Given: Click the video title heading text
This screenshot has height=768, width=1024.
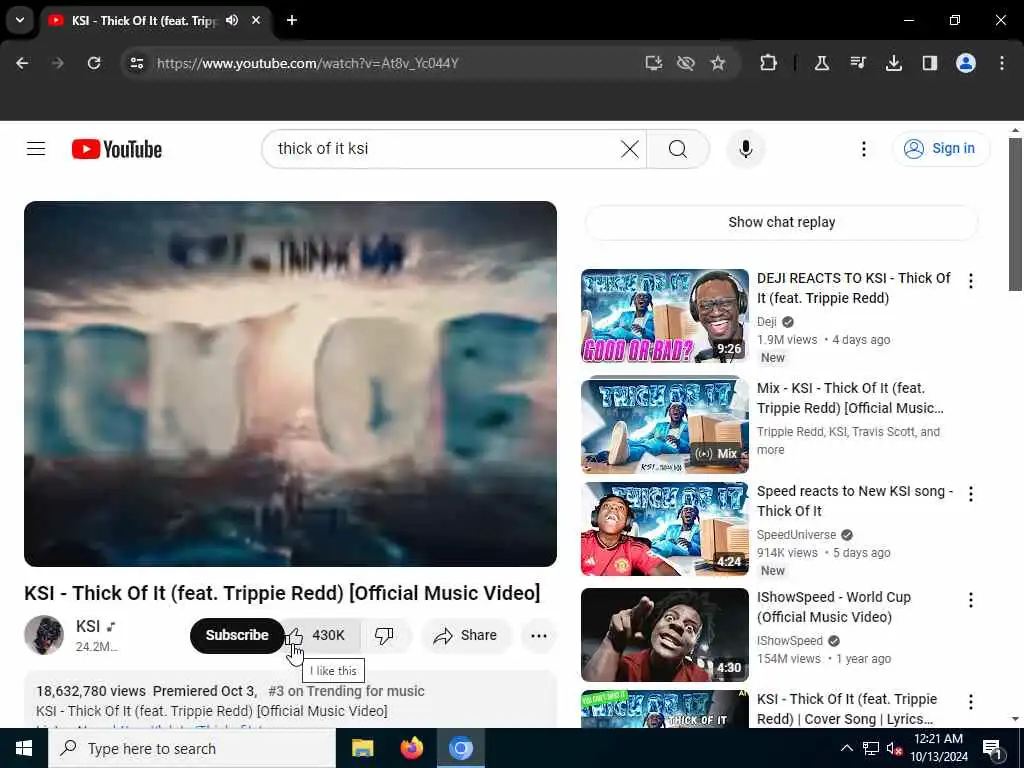Looking at the screenshot, I should (x=282, y=593).
